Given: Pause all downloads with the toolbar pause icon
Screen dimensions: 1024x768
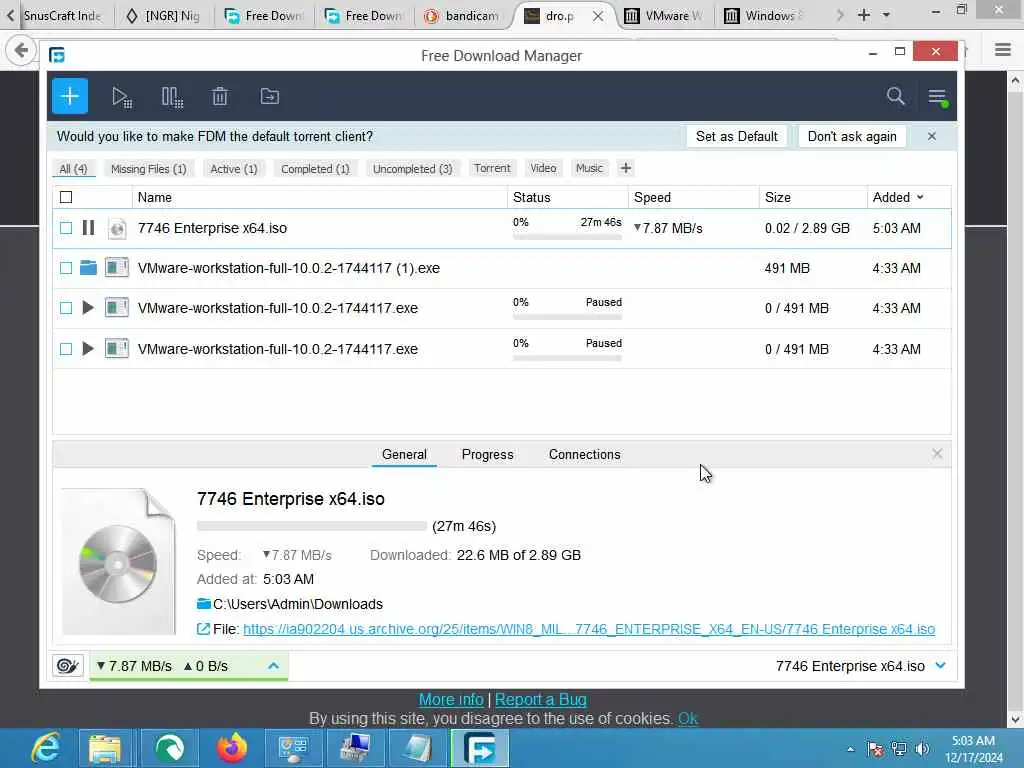Looking at the screenshot, I should [172, 97].
